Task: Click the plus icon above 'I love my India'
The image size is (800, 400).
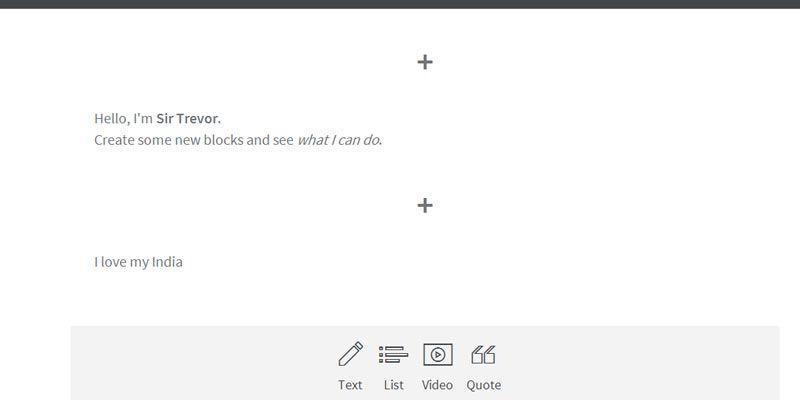Action: 425,205
